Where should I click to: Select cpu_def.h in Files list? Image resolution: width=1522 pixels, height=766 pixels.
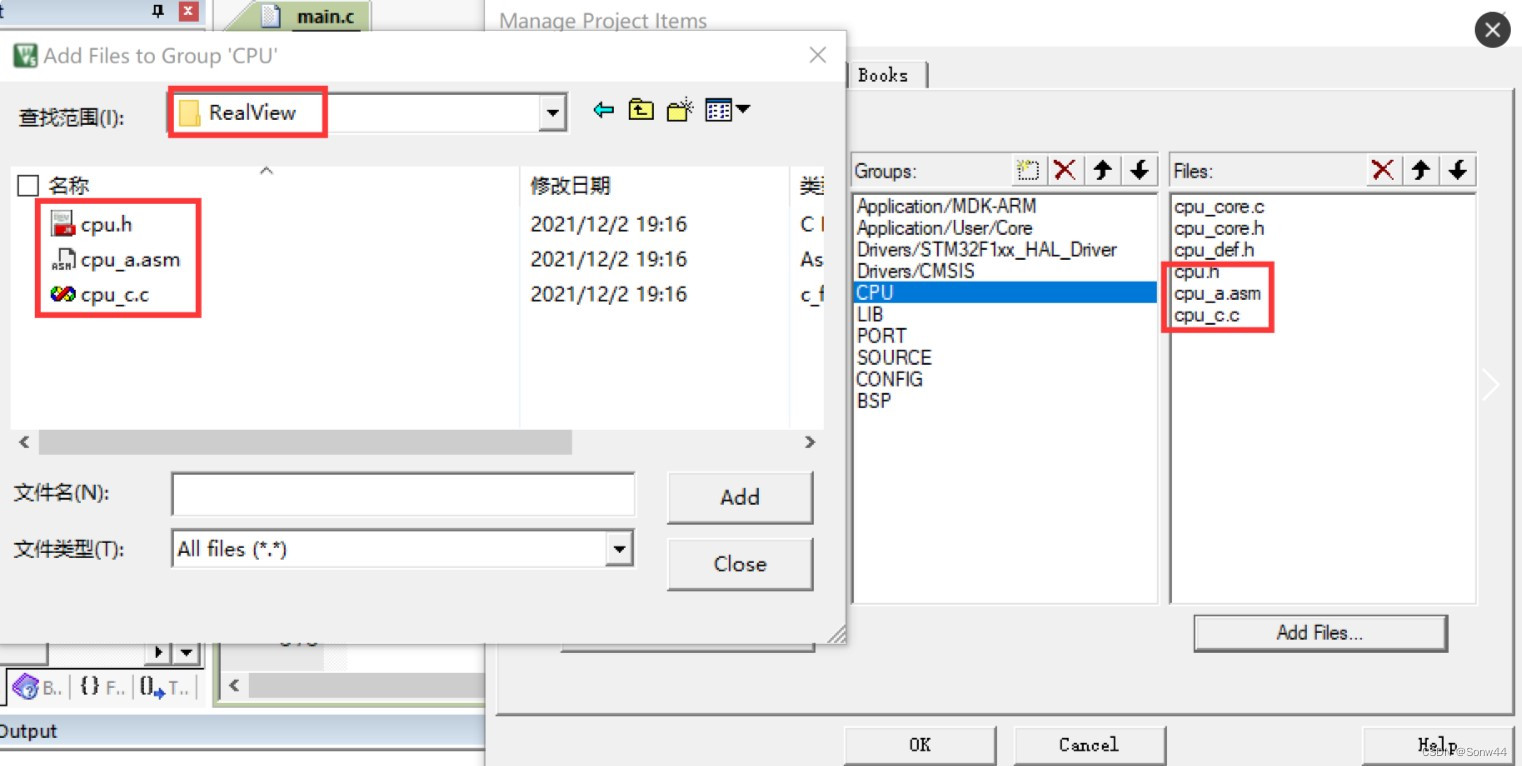(x=1214, y=250)
